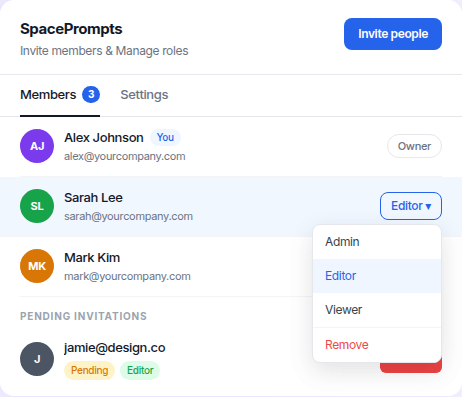Click the pending email jamie@design.co

pyautogui.click(x=115, y=348)
